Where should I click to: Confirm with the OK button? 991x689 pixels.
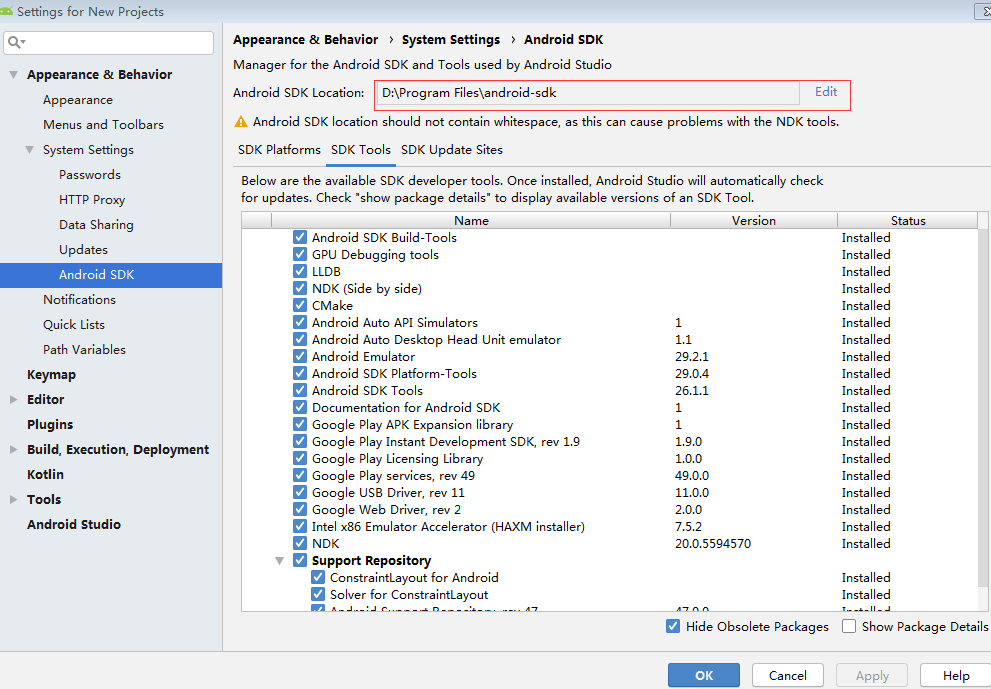tap(703, 676)
